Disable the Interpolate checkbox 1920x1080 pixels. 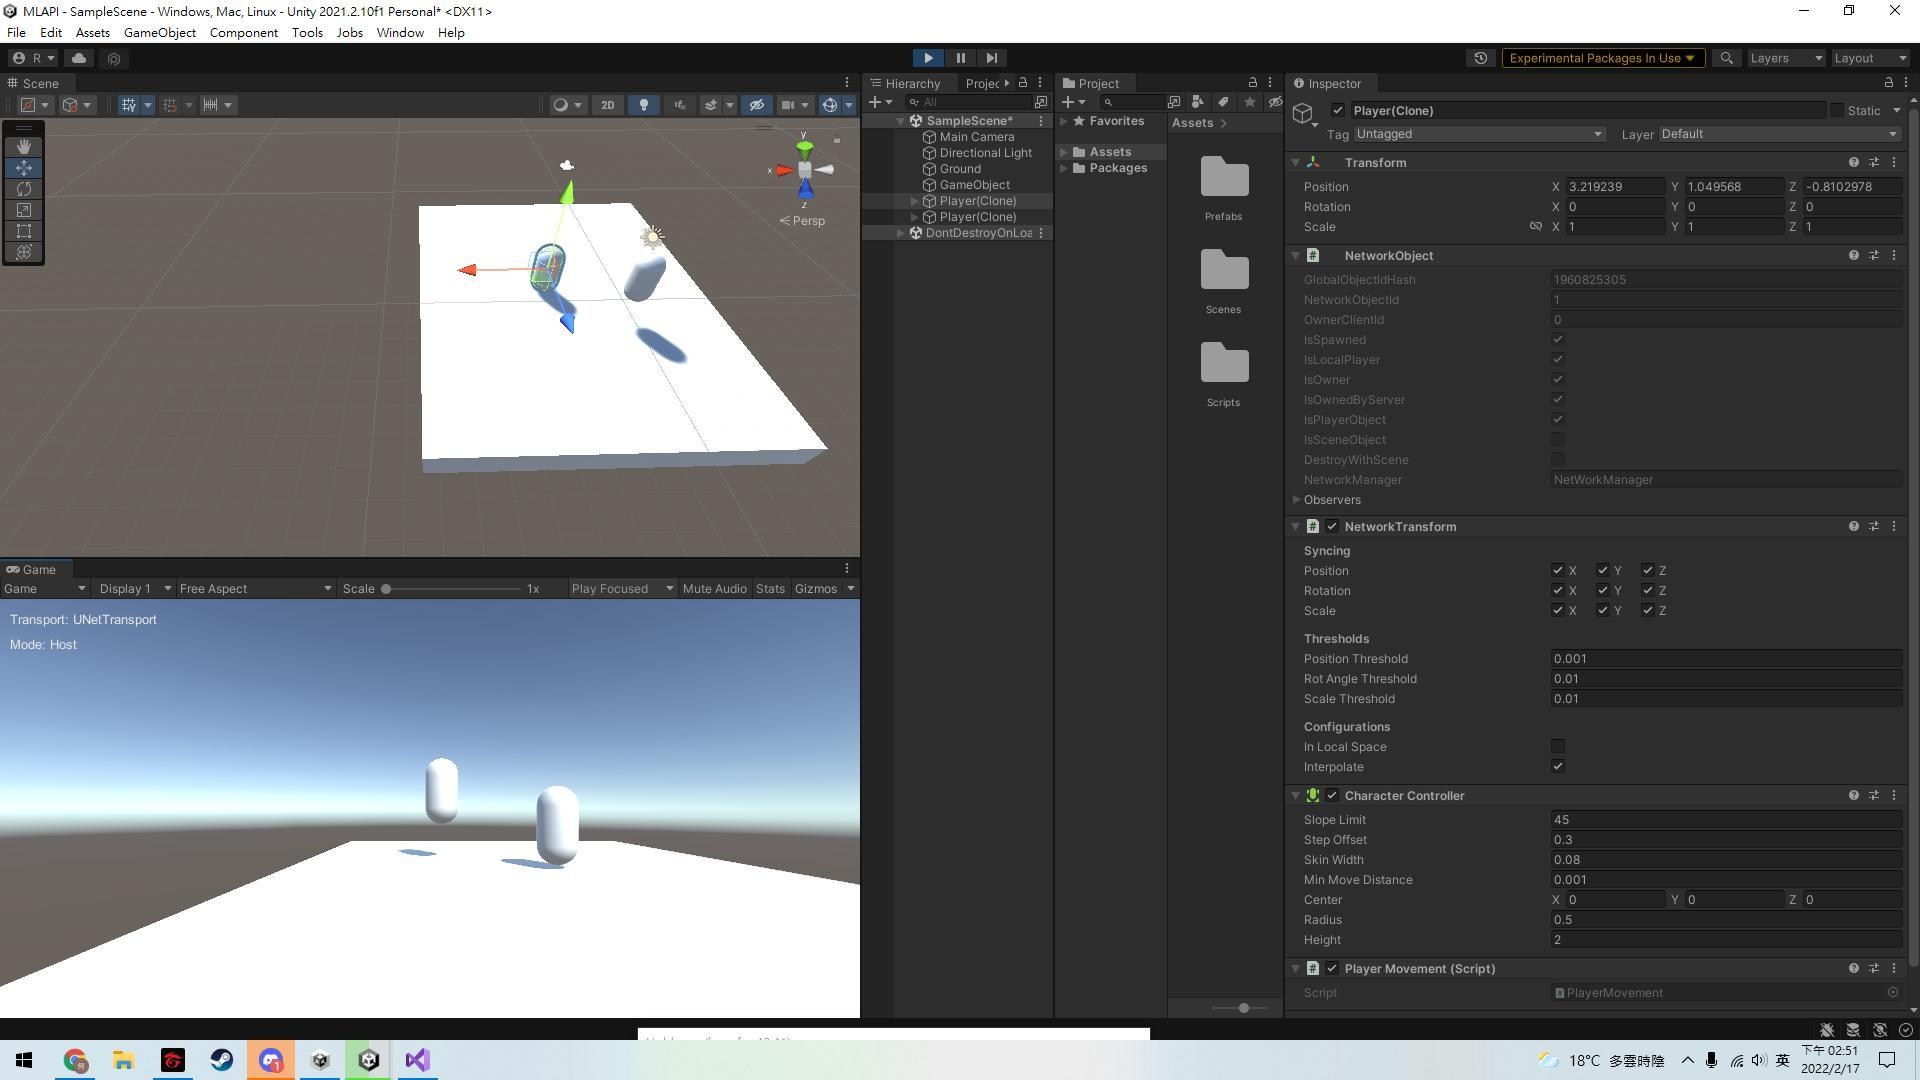tap(1557, 766)
